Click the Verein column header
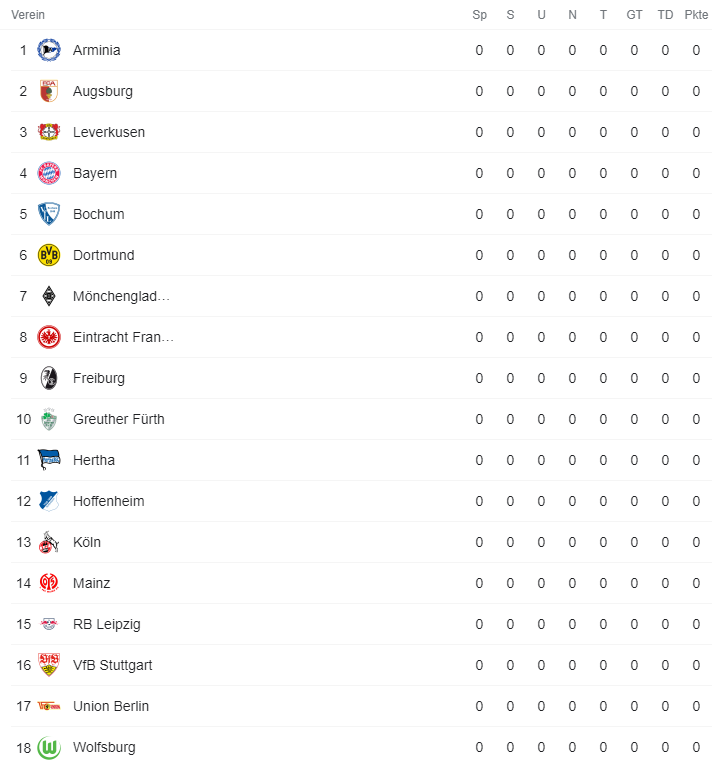 [x=28, y=15]
